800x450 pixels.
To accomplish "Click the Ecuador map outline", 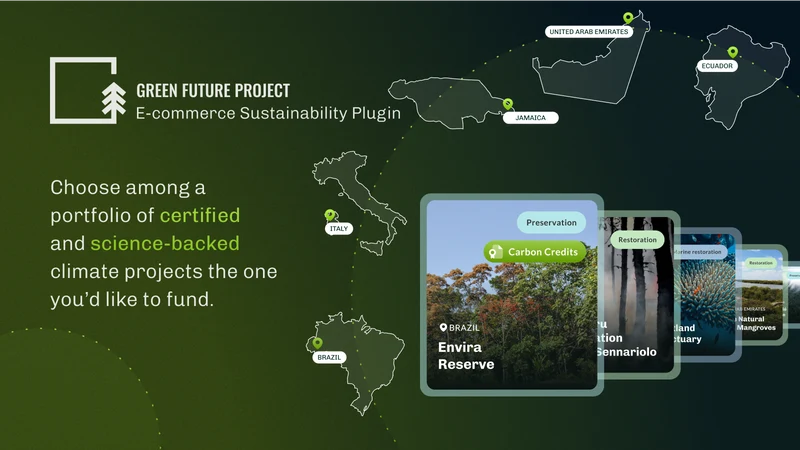I will [741, 77].
